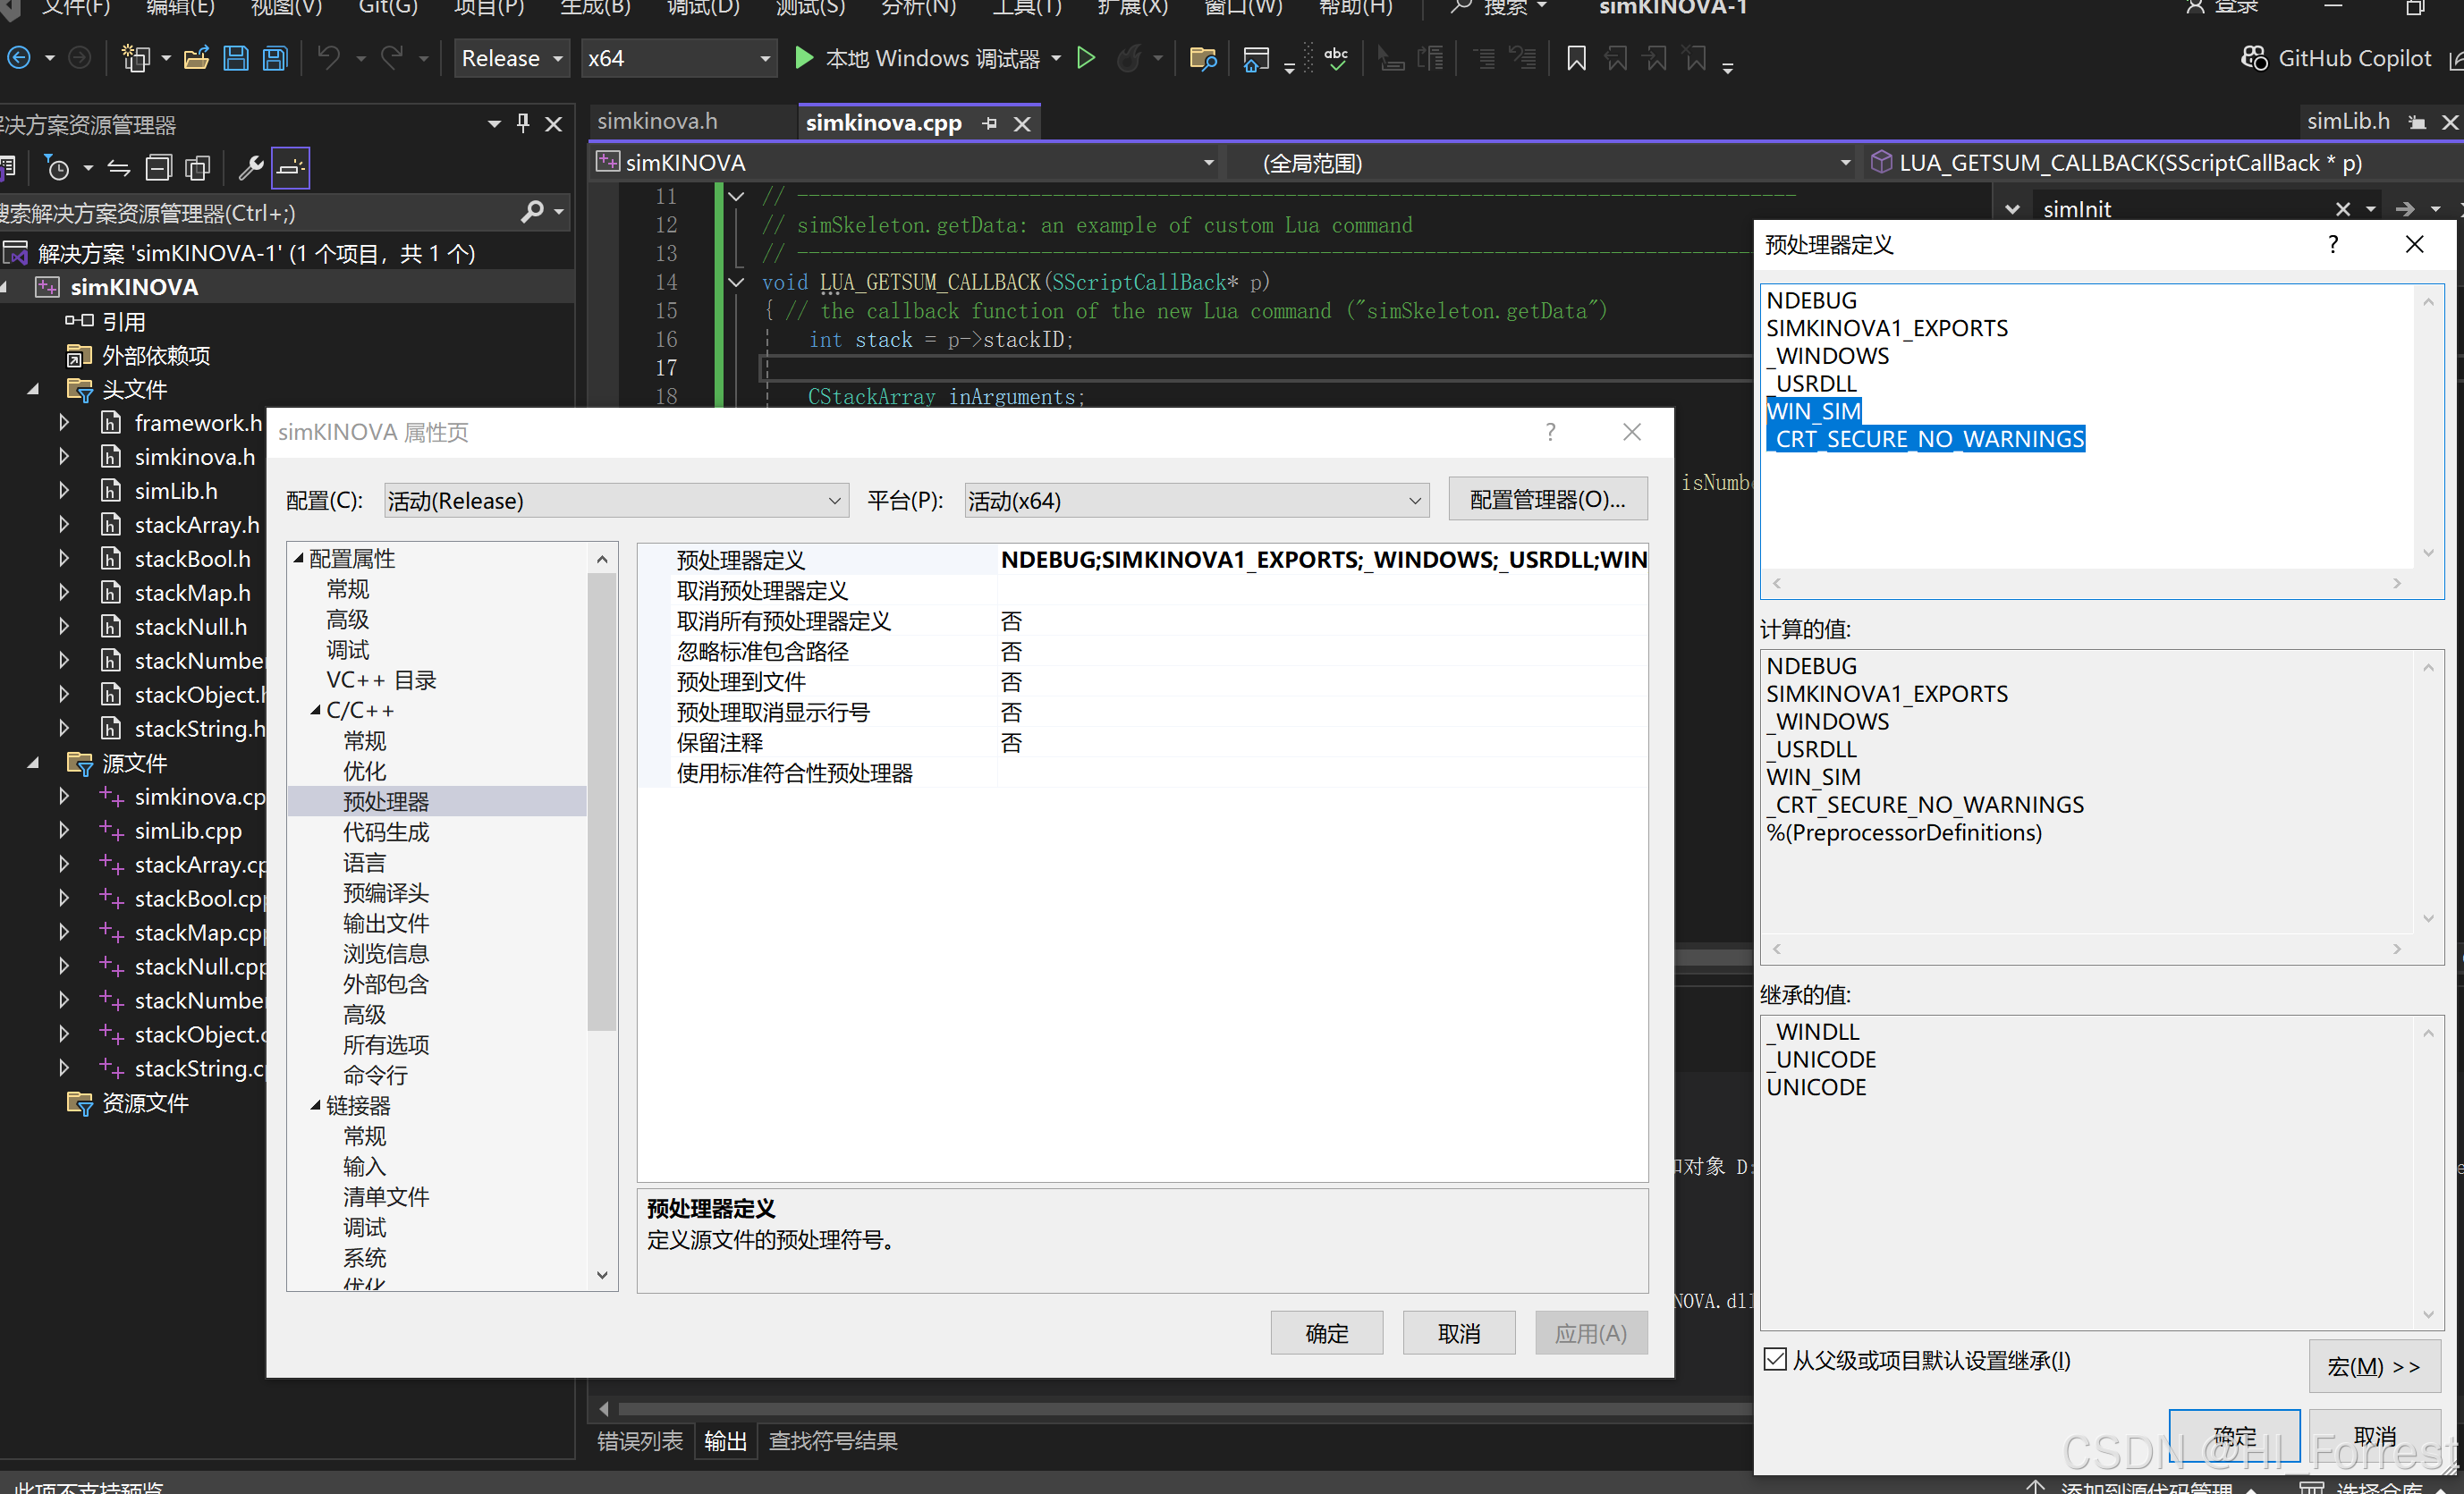Collapse the 源文件 folder node
2464x1494 pixels.
click(33, 763)
